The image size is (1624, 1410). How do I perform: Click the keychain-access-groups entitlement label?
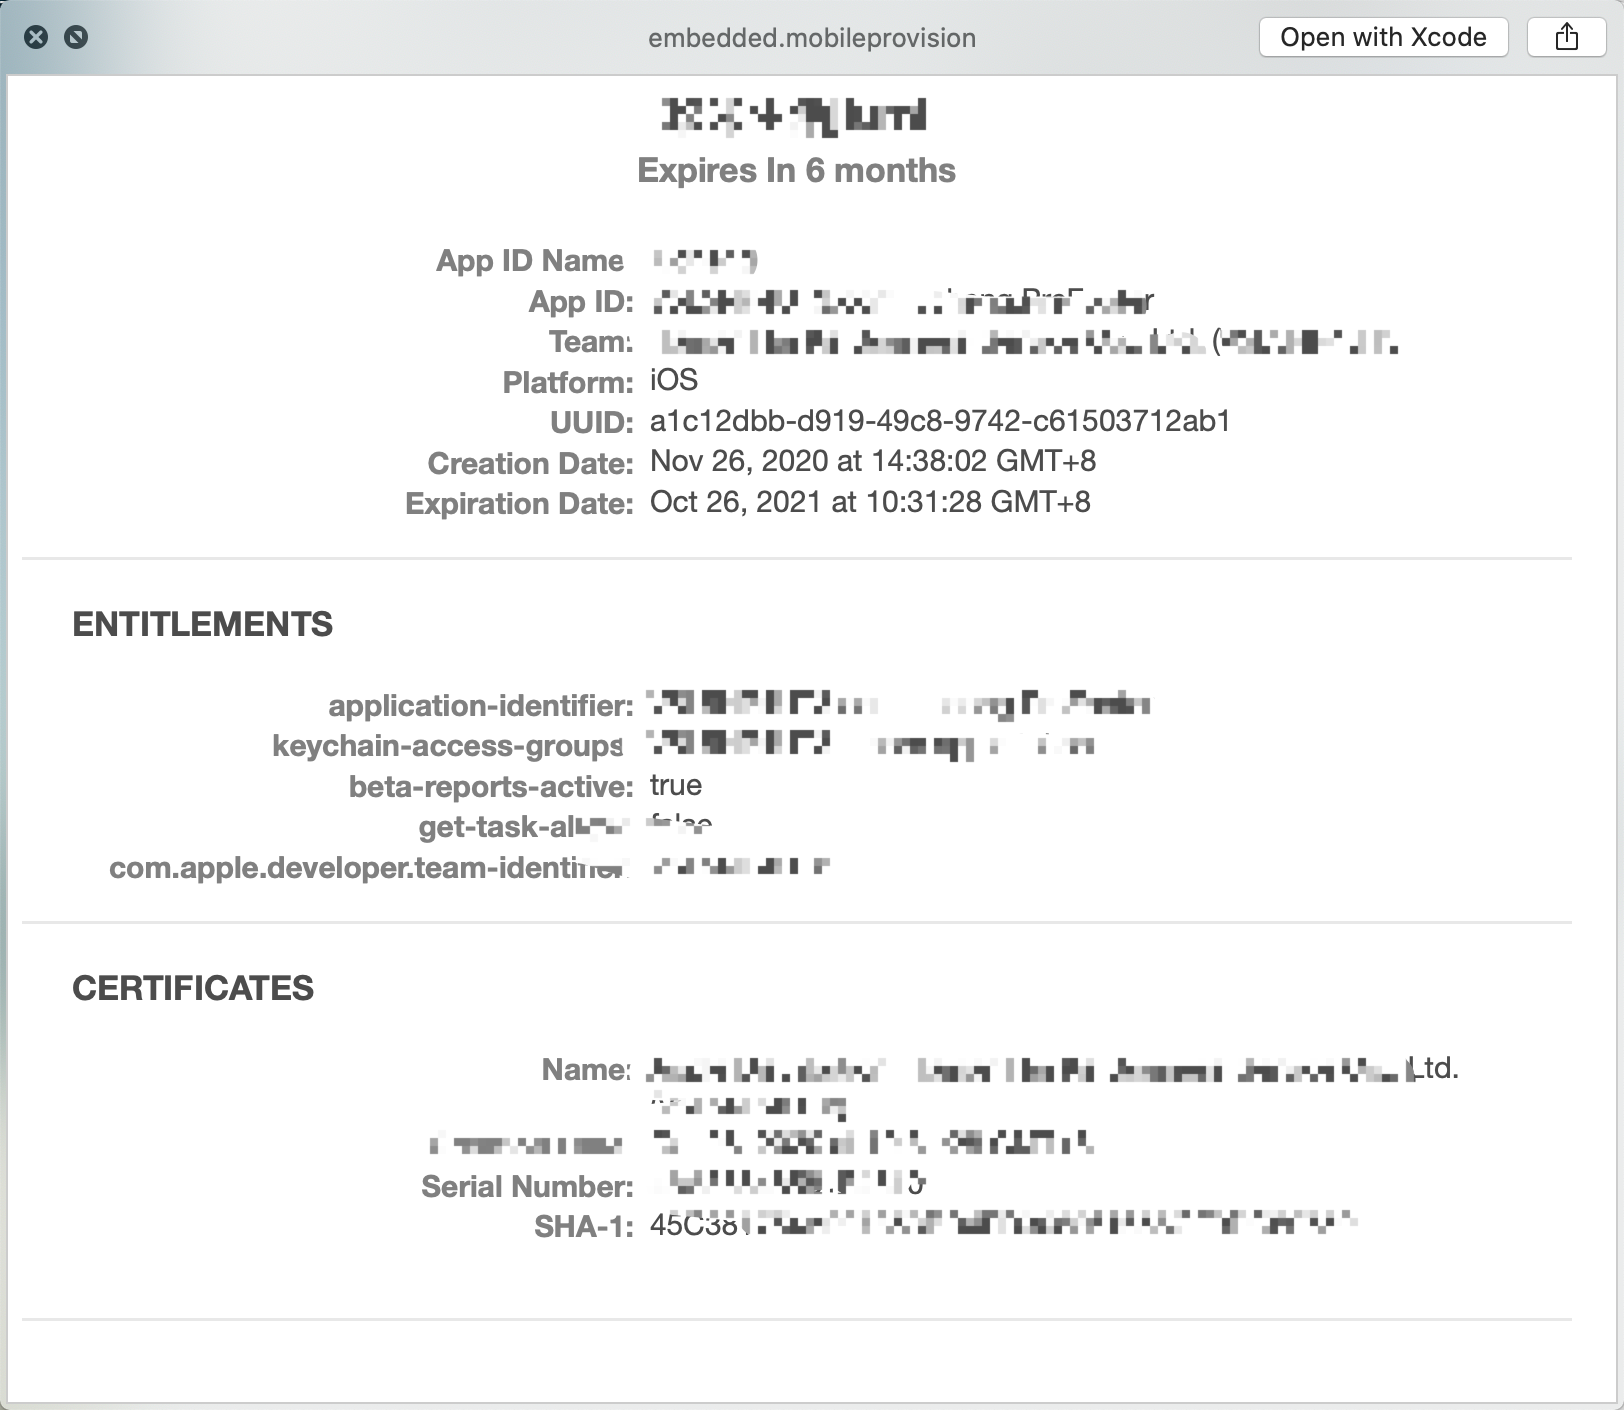pos(446,745)
